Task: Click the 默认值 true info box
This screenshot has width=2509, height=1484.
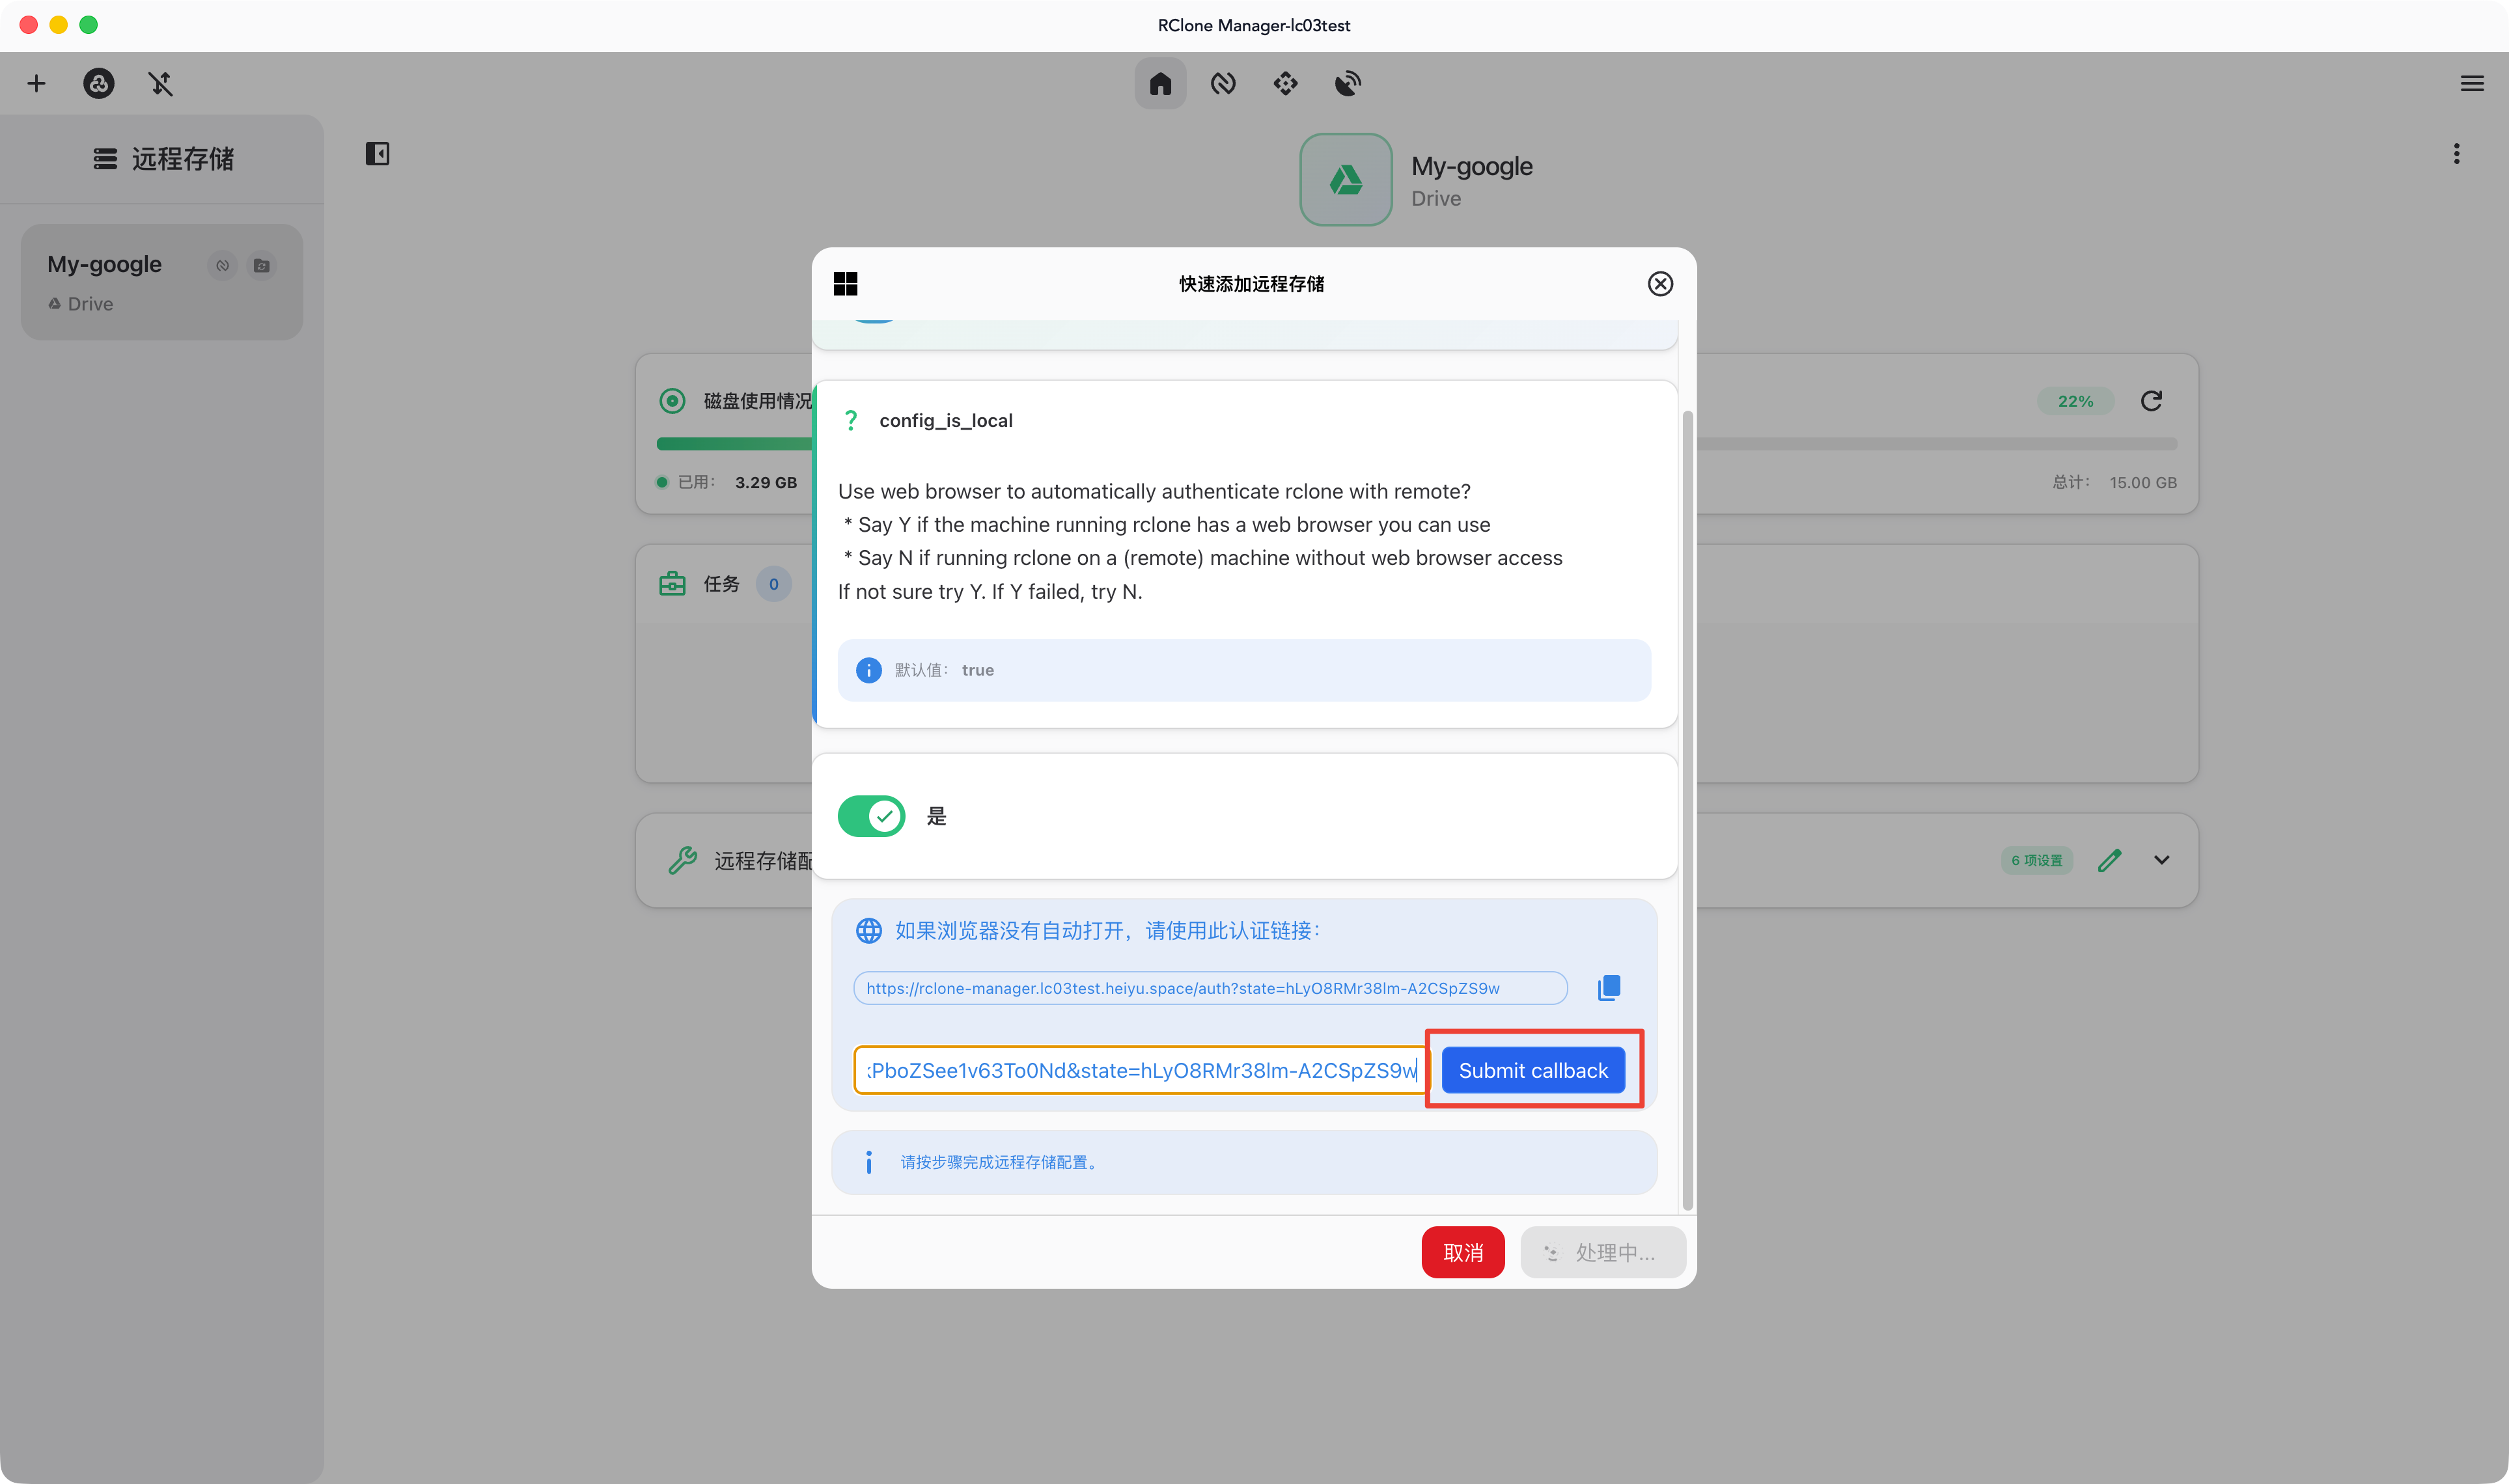Action: click(x=1244, y=670)
